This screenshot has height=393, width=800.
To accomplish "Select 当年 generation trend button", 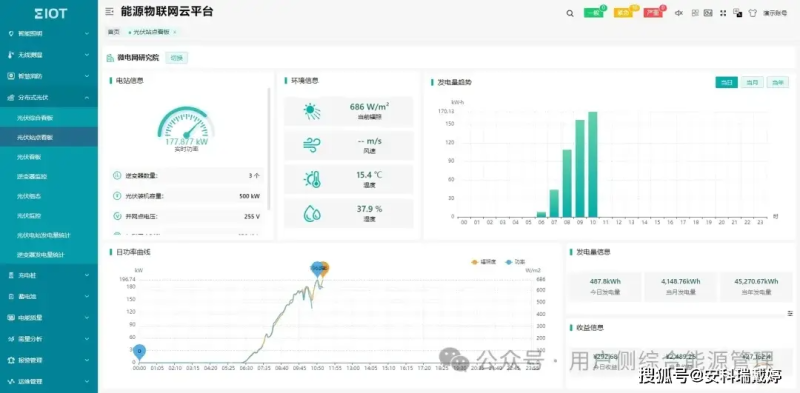I will [x=777, y=82].
